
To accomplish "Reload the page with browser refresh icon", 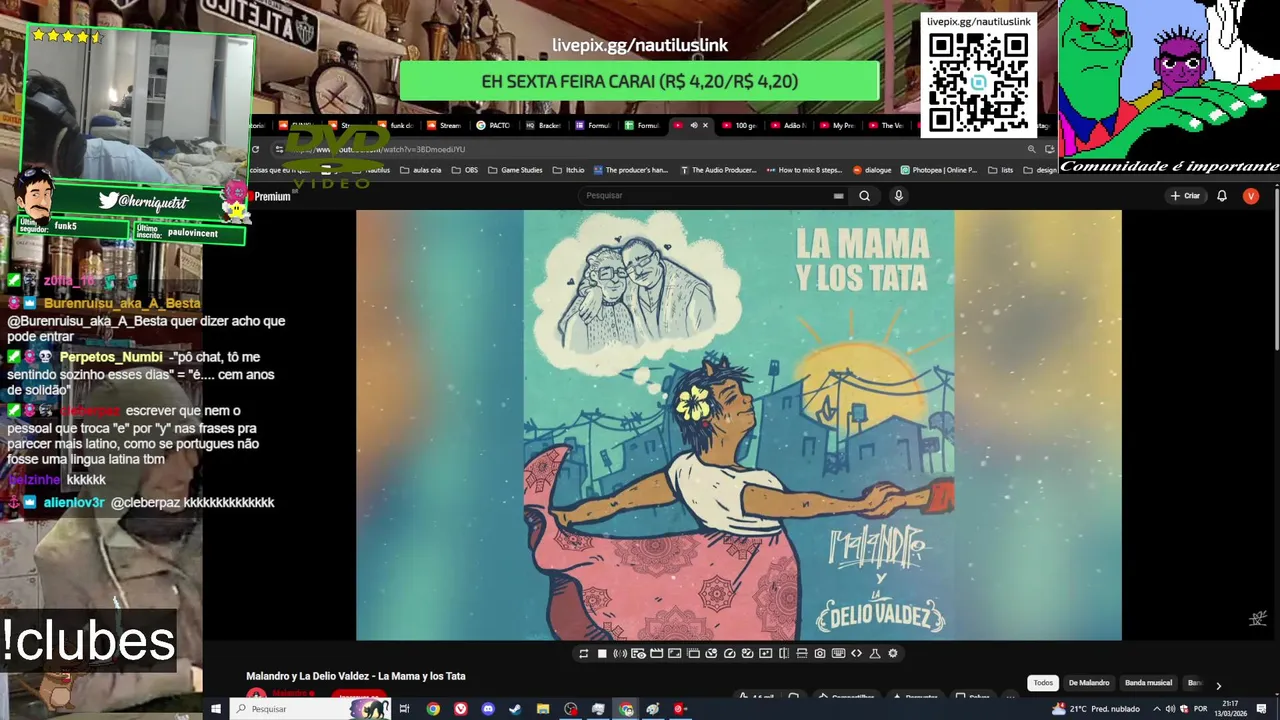I will tap(255, 149).
